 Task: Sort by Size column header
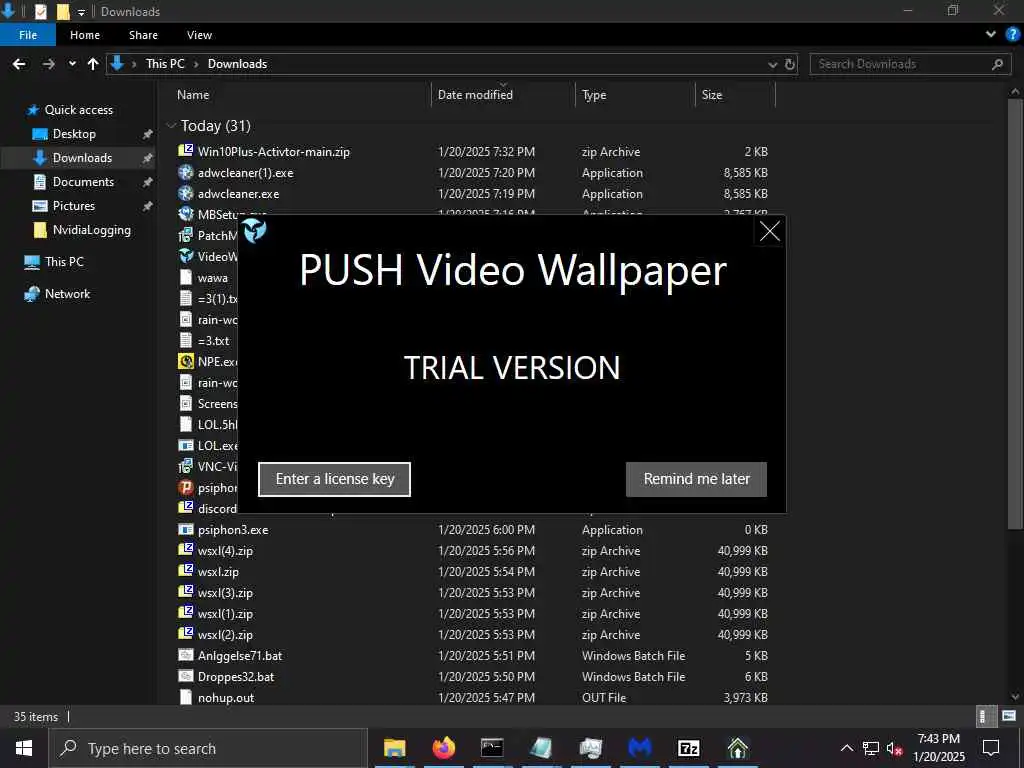click(712, 95)
